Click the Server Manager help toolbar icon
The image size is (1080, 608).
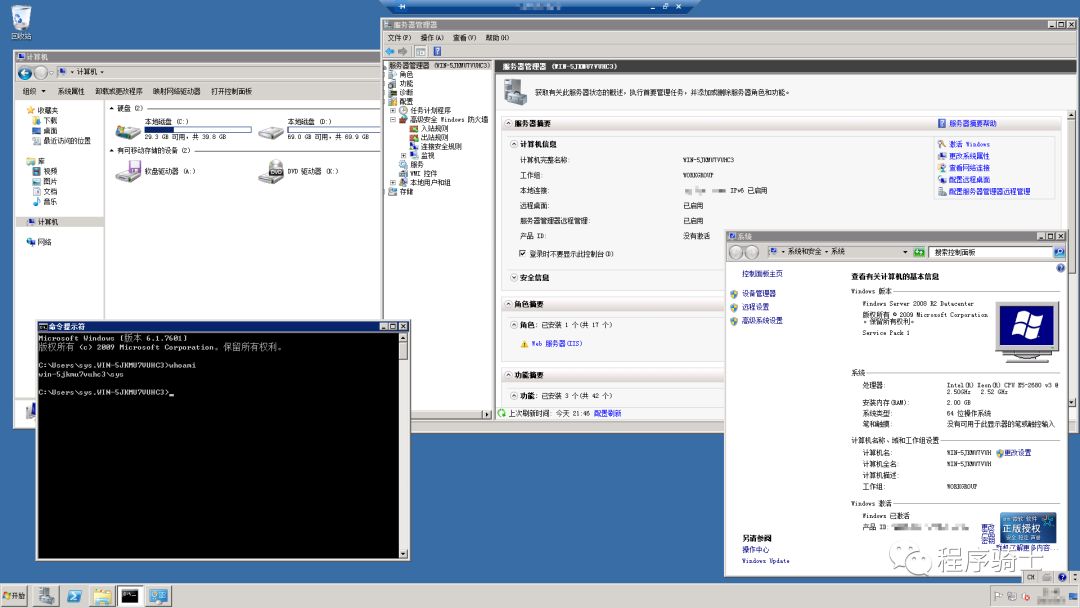tap(438, 51)
